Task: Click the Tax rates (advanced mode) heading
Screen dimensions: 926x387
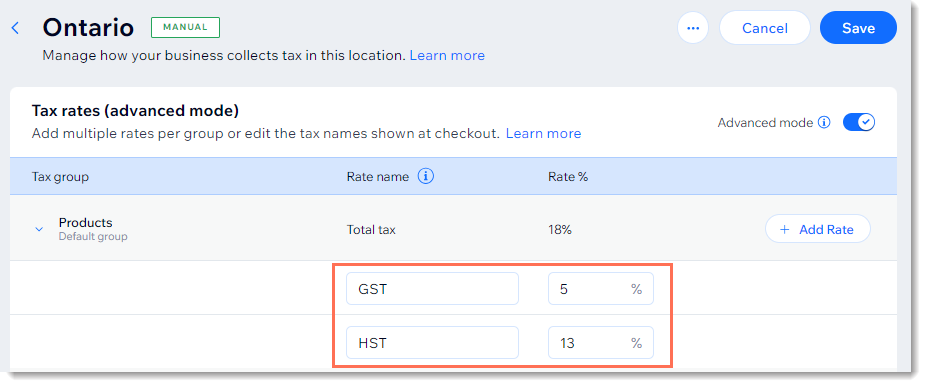Action: click(135, 110)
